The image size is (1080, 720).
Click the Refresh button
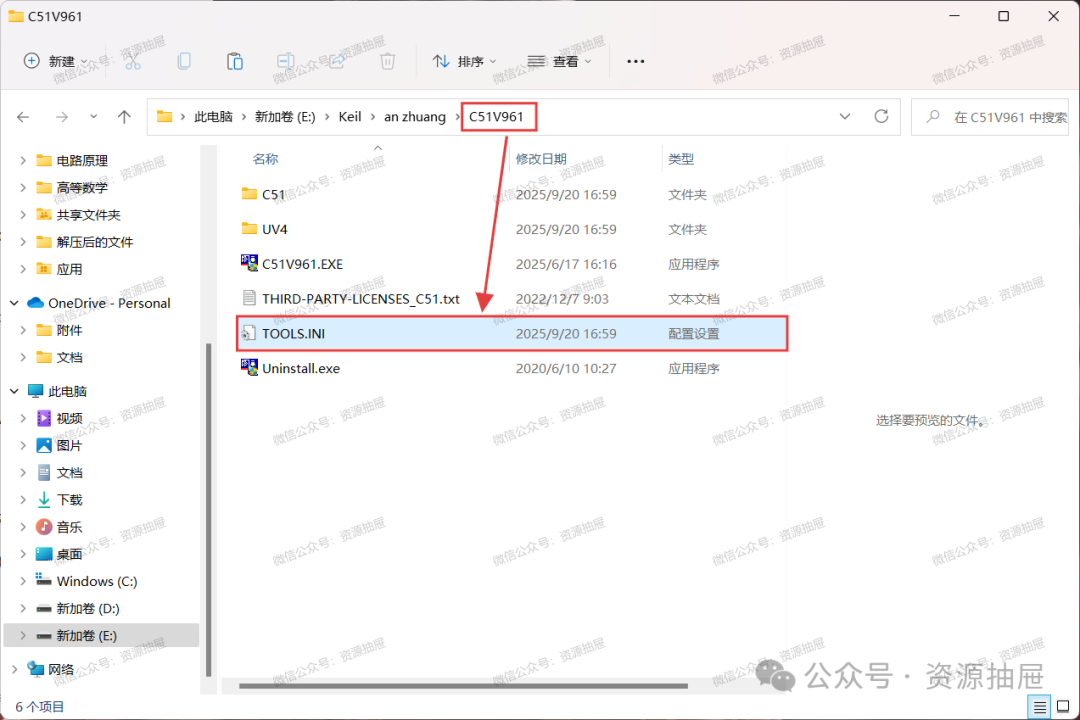coord(881,116)
